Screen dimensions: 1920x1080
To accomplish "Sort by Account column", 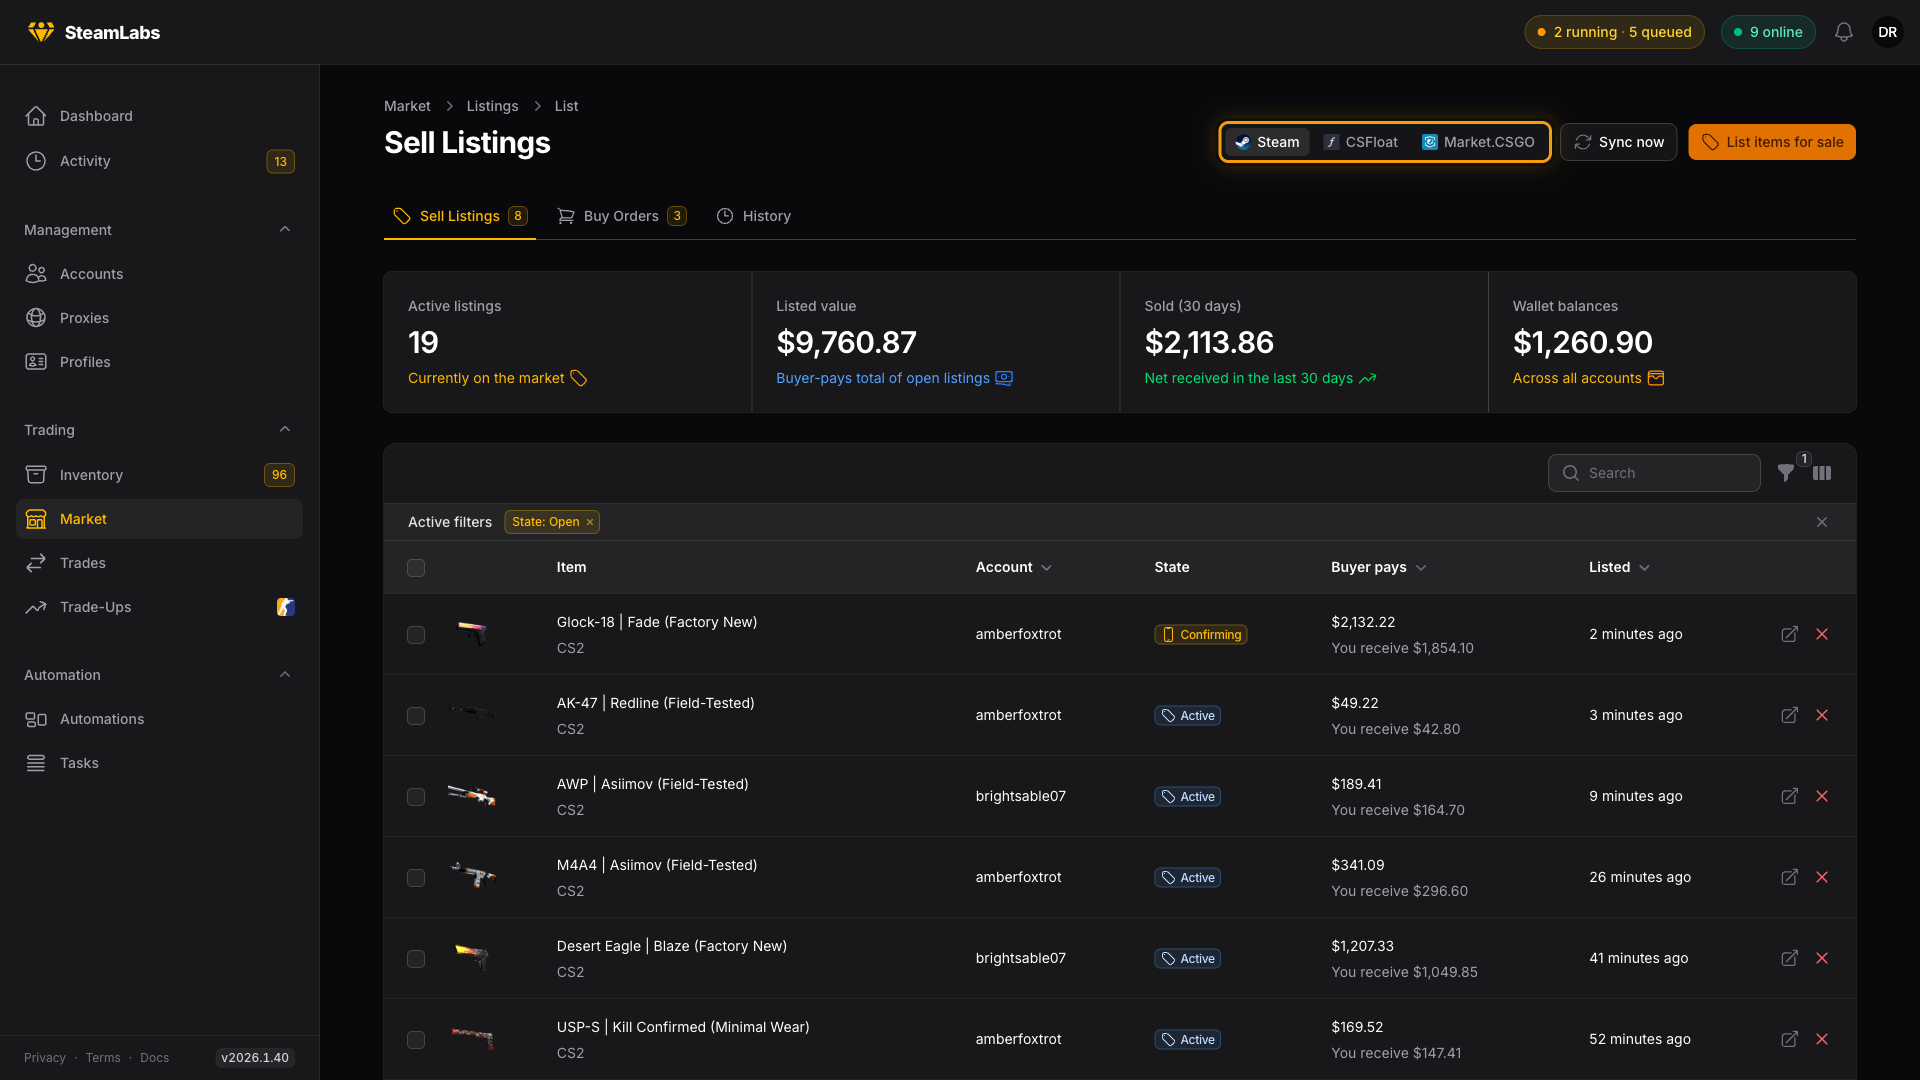I will click(1013, 567).
